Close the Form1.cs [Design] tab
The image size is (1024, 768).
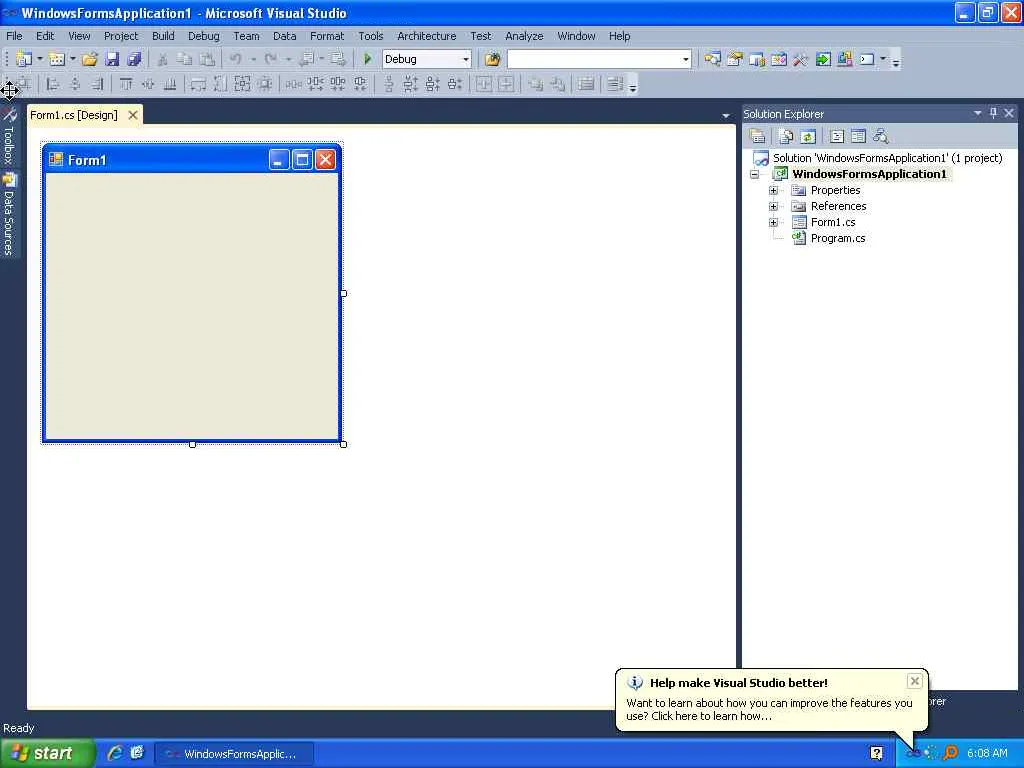coord(133,115)
